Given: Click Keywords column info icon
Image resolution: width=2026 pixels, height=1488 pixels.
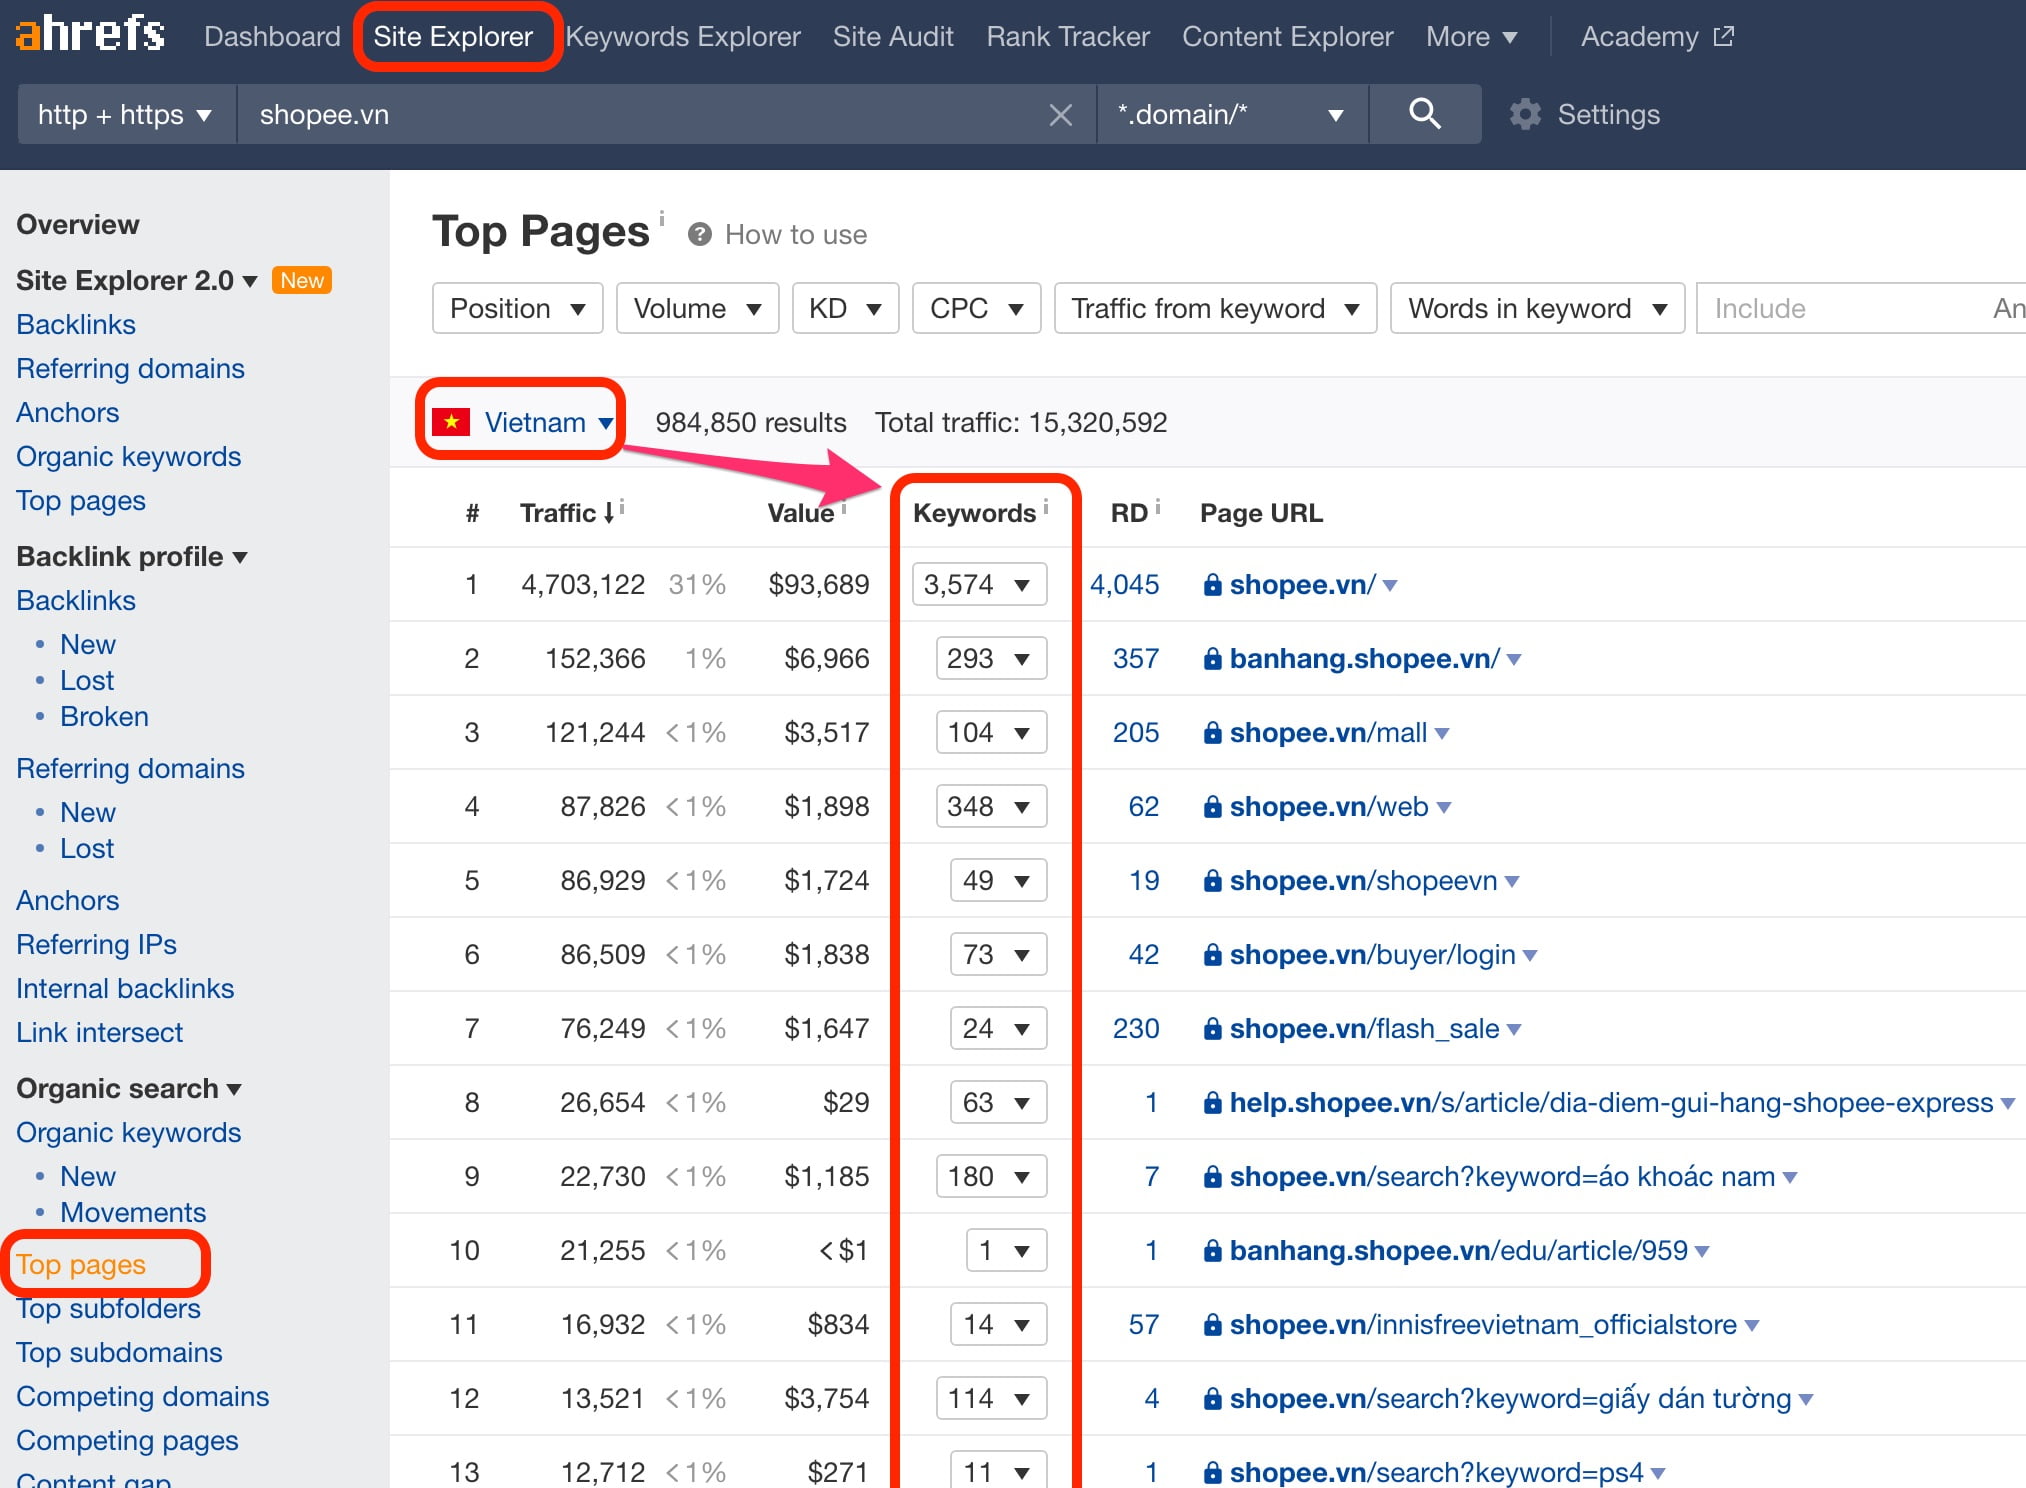Looking at the screenshot, I should 1046,506.
